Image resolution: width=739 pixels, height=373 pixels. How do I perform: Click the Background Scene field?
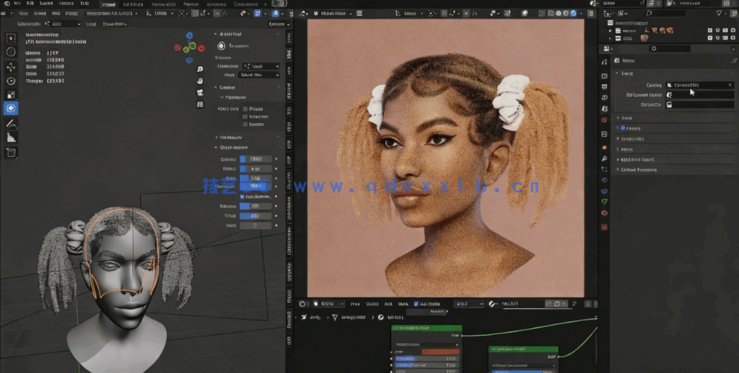pos(699,95)
